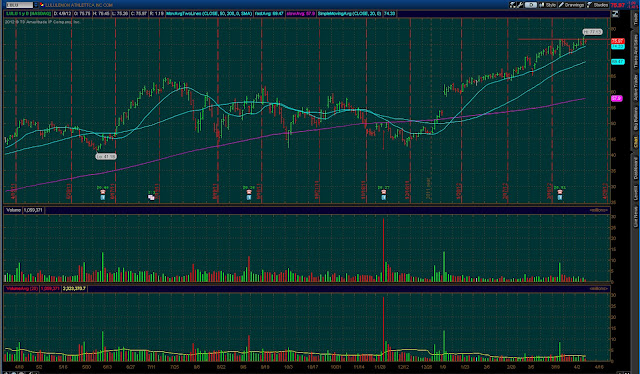Open the symbol selector dropdown arrows

click(x=36, y=5)
